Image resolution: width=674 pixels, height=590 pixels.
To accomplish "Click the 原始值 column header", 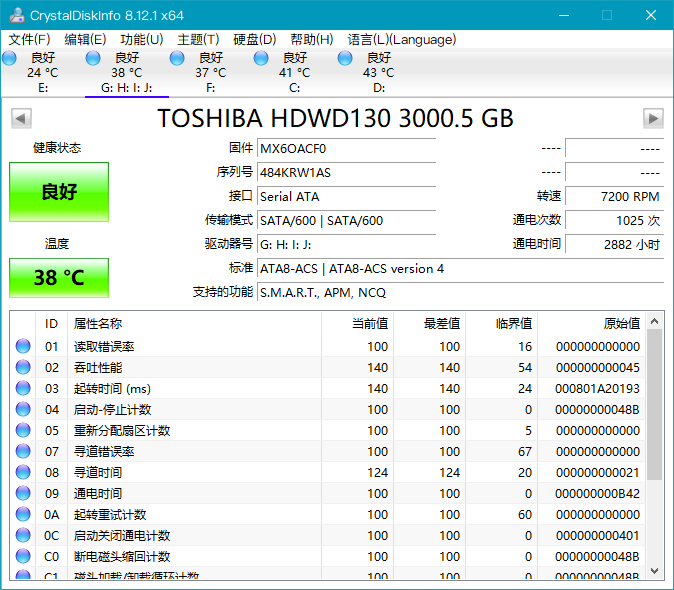I will click(x=591, y=323).
